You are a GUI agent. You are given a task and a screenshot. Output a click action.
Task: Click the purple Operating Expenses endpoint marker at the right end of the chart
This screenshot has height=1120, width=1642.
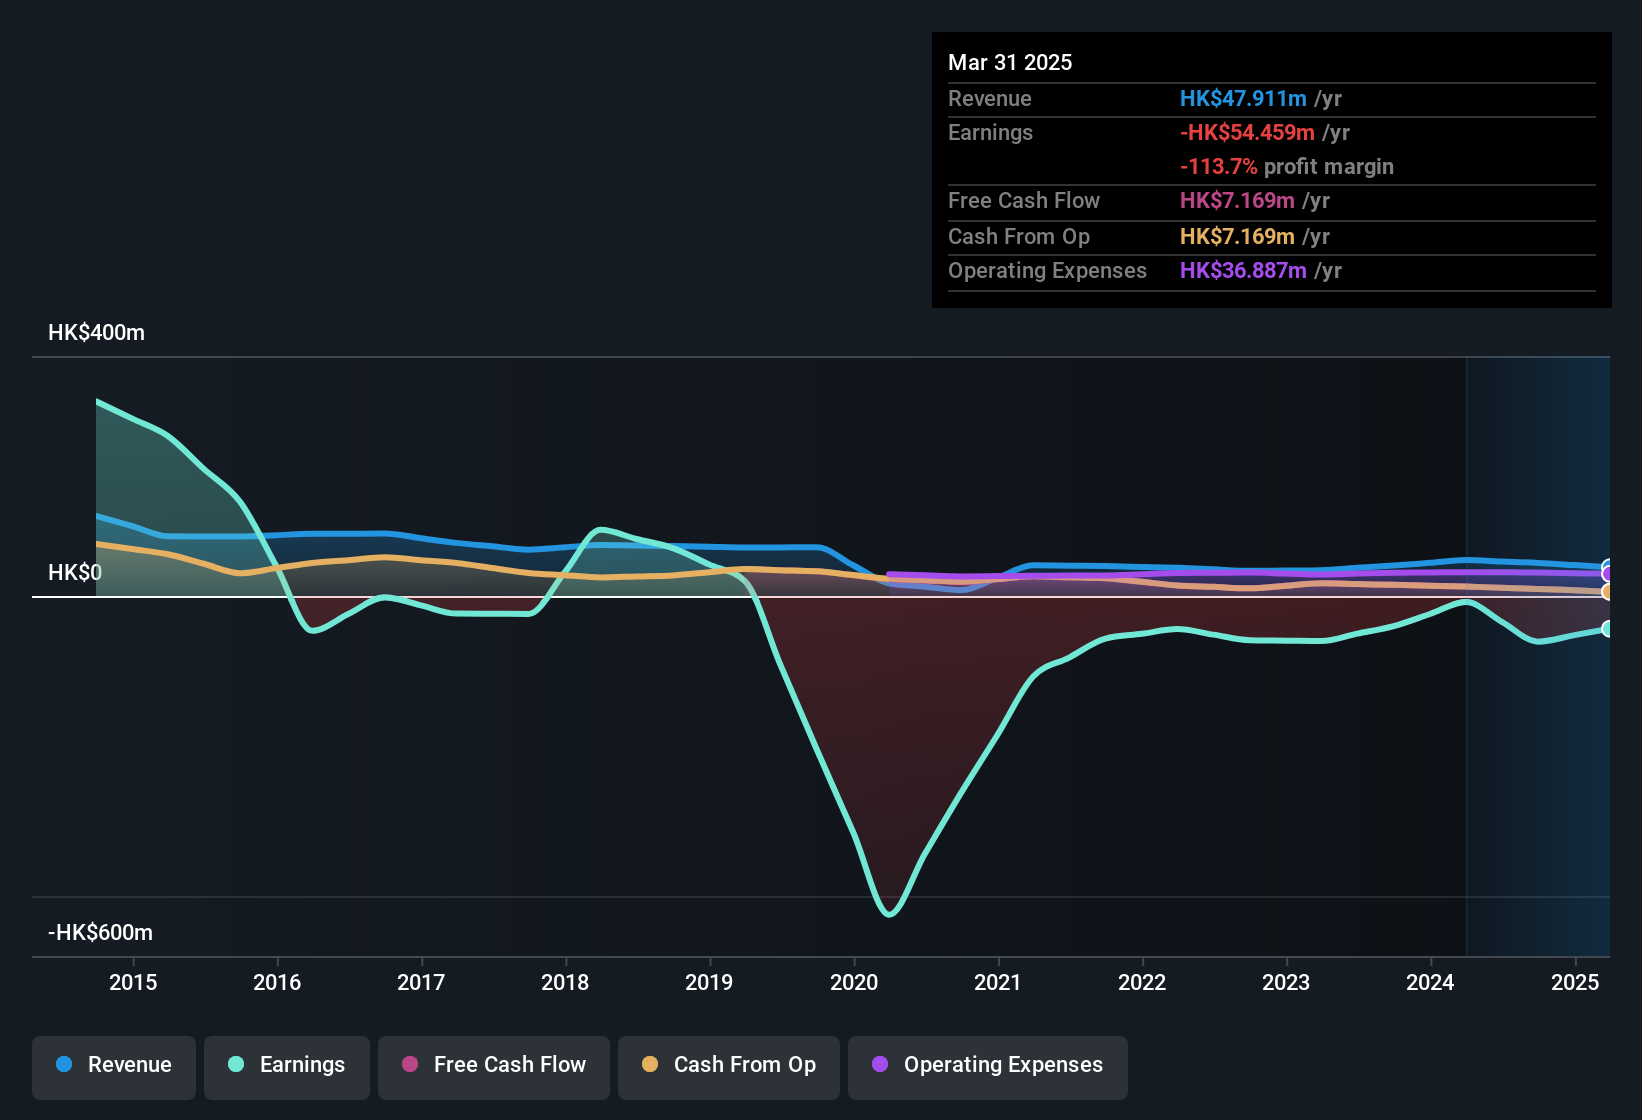[x=1607, y=574]
